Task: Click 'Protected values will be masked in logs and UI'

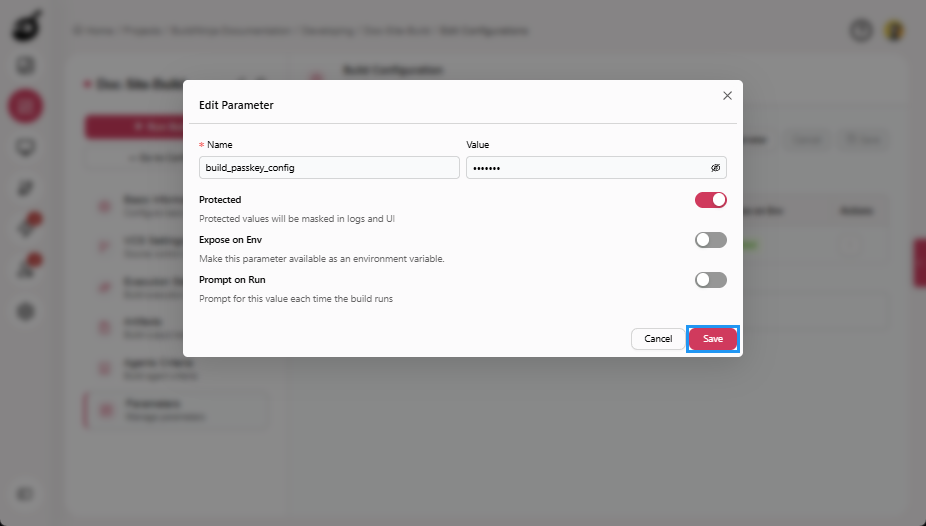Action: pyautogui.click(x=297, y=218)
